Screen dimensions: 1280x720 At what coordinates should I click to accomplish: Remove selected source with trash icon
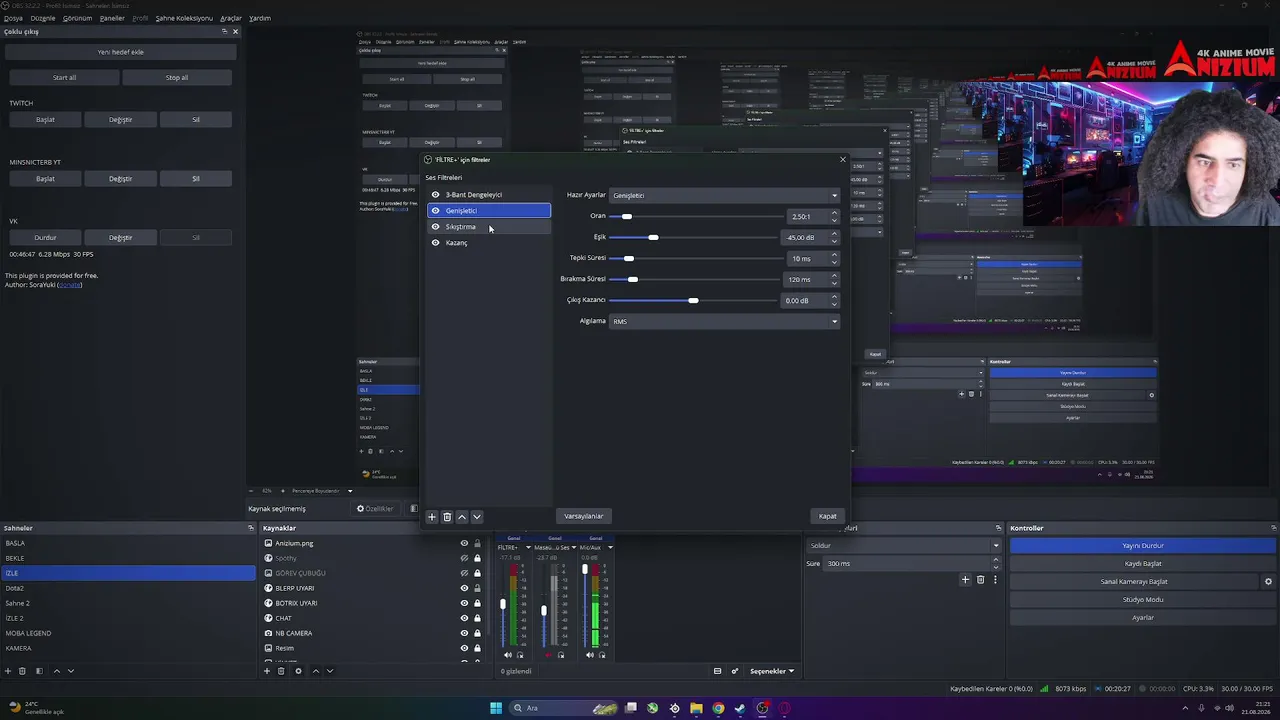coord(281,671)
